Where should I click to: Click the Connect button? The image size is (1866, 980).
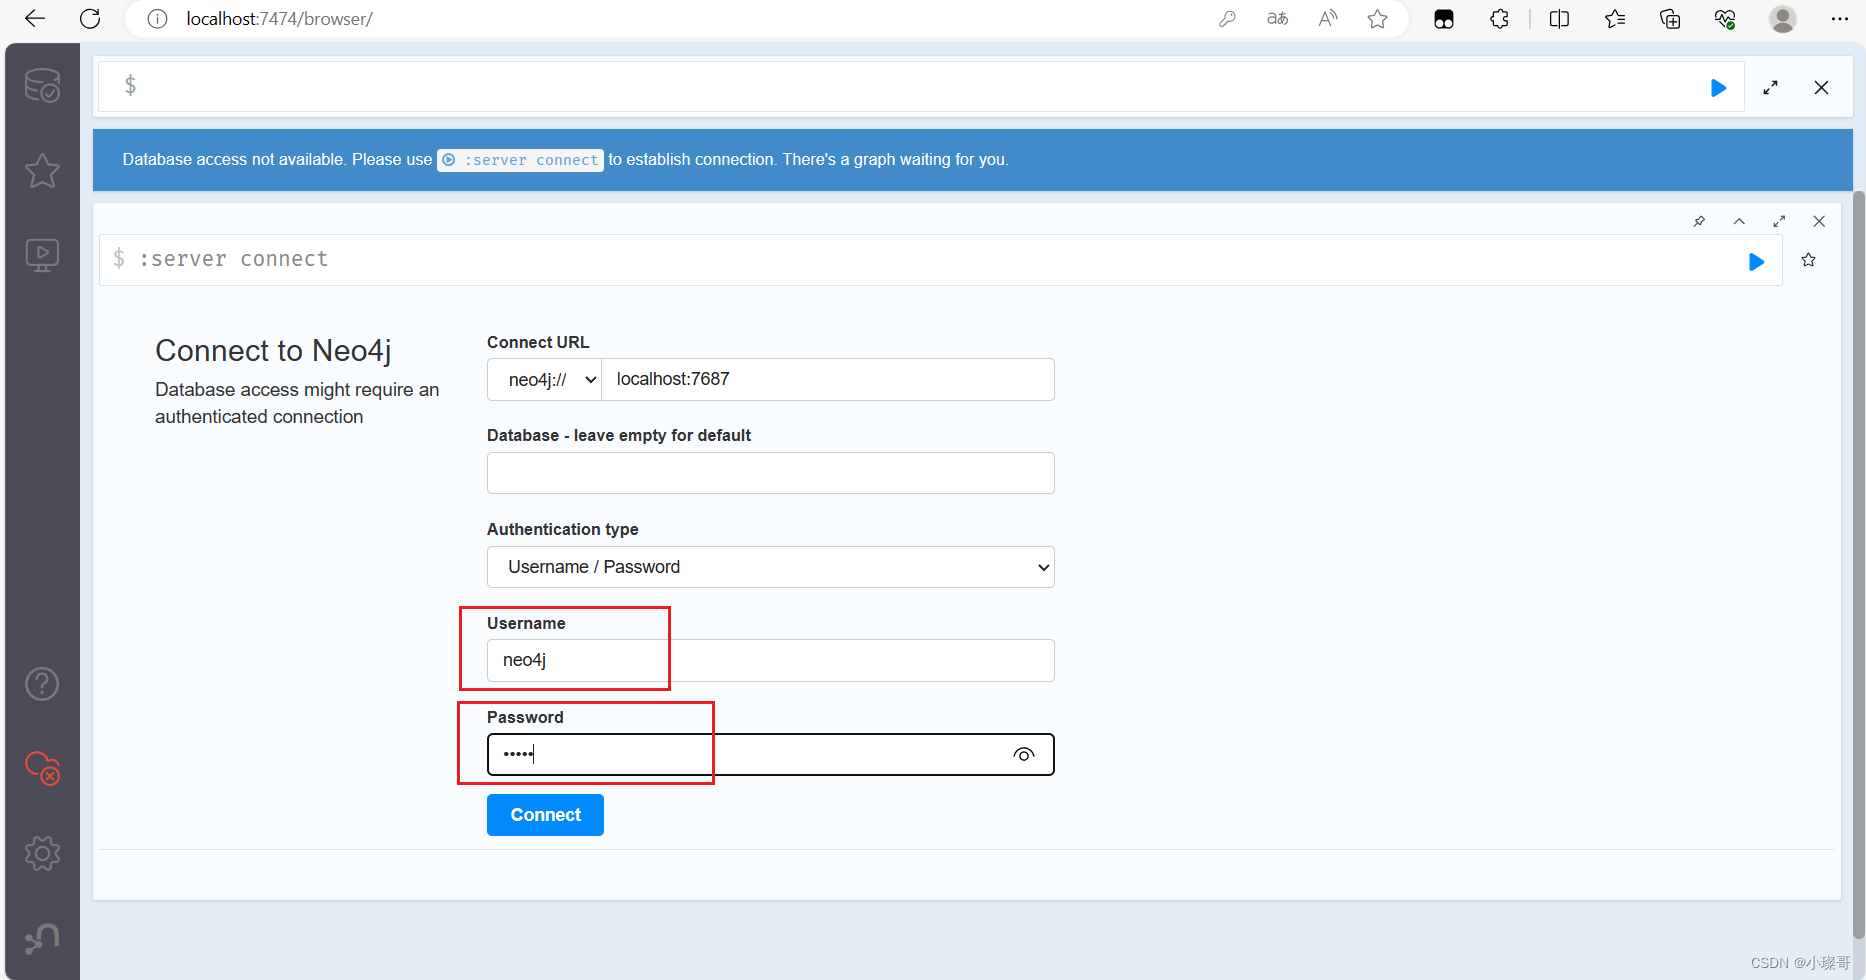click(x=545, y=815)
